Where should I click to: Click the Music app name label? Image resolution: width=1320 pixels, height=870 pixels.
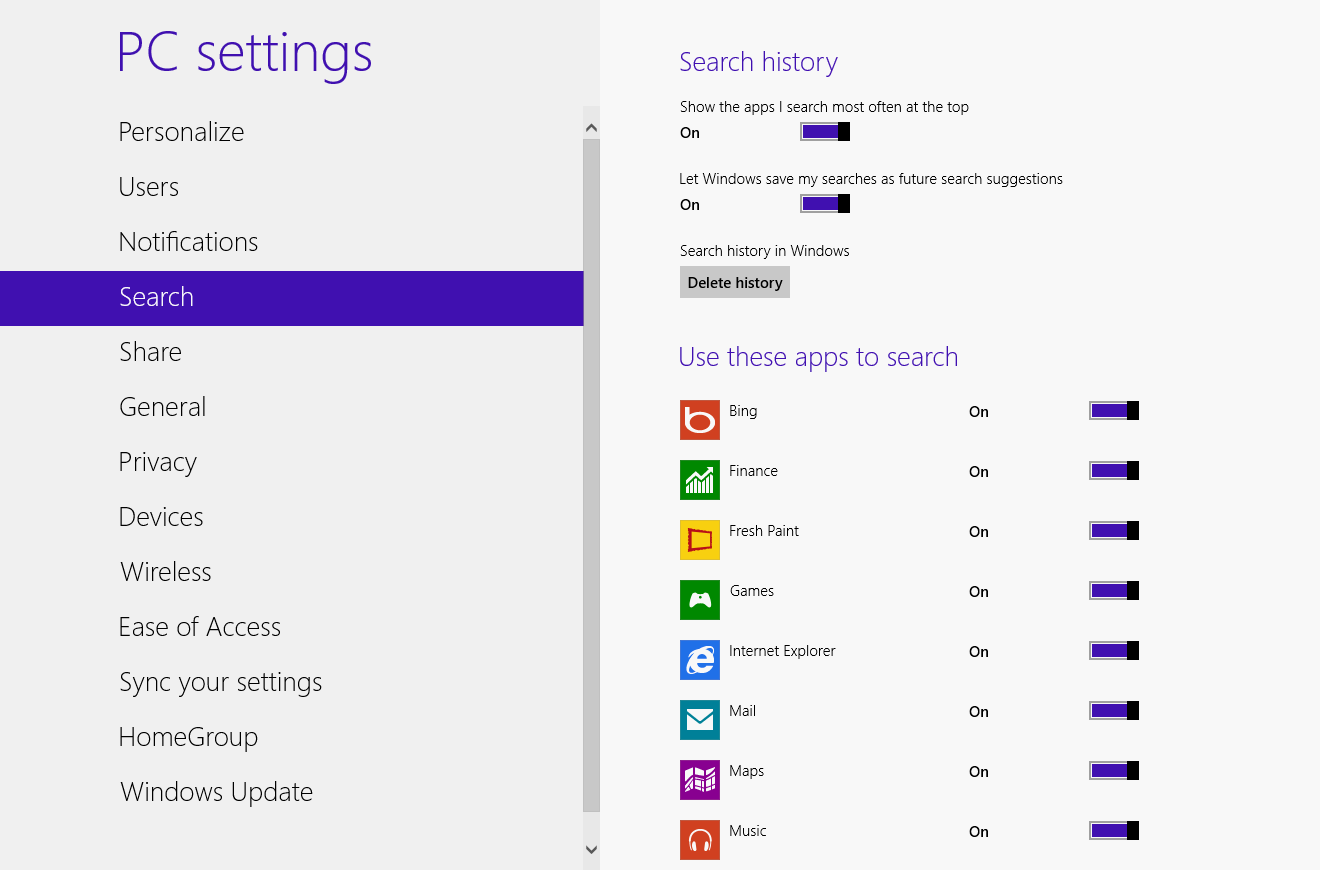click(748, 831)
